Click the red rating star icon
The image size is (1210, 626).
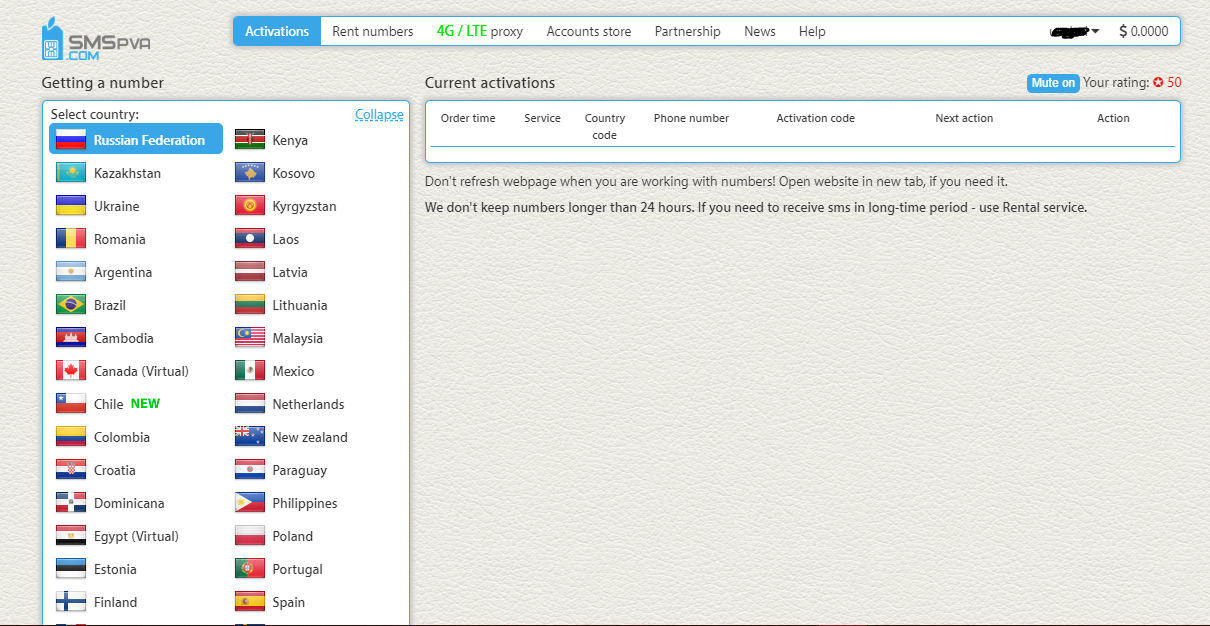1158,83
